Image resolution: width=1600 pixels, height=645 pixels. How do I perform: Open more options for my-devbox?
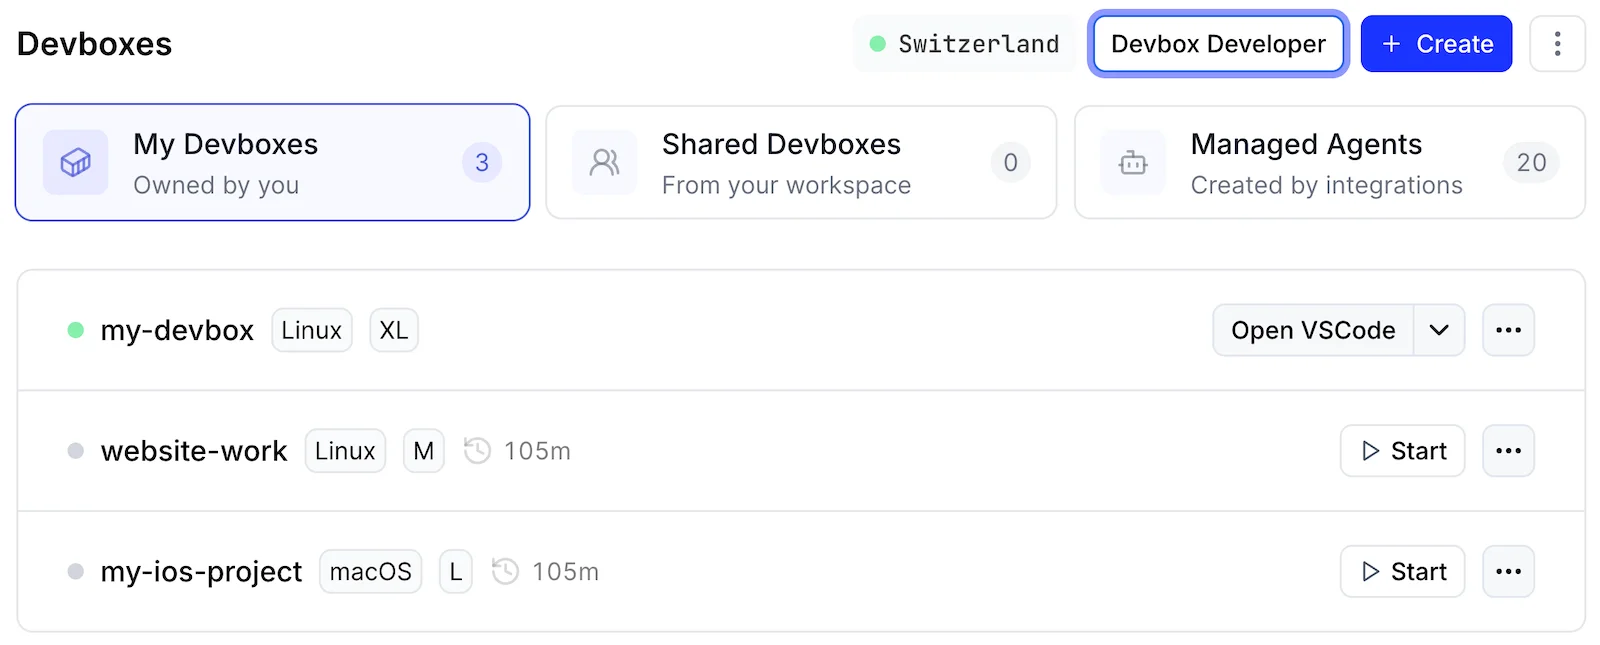point(1508,330)
